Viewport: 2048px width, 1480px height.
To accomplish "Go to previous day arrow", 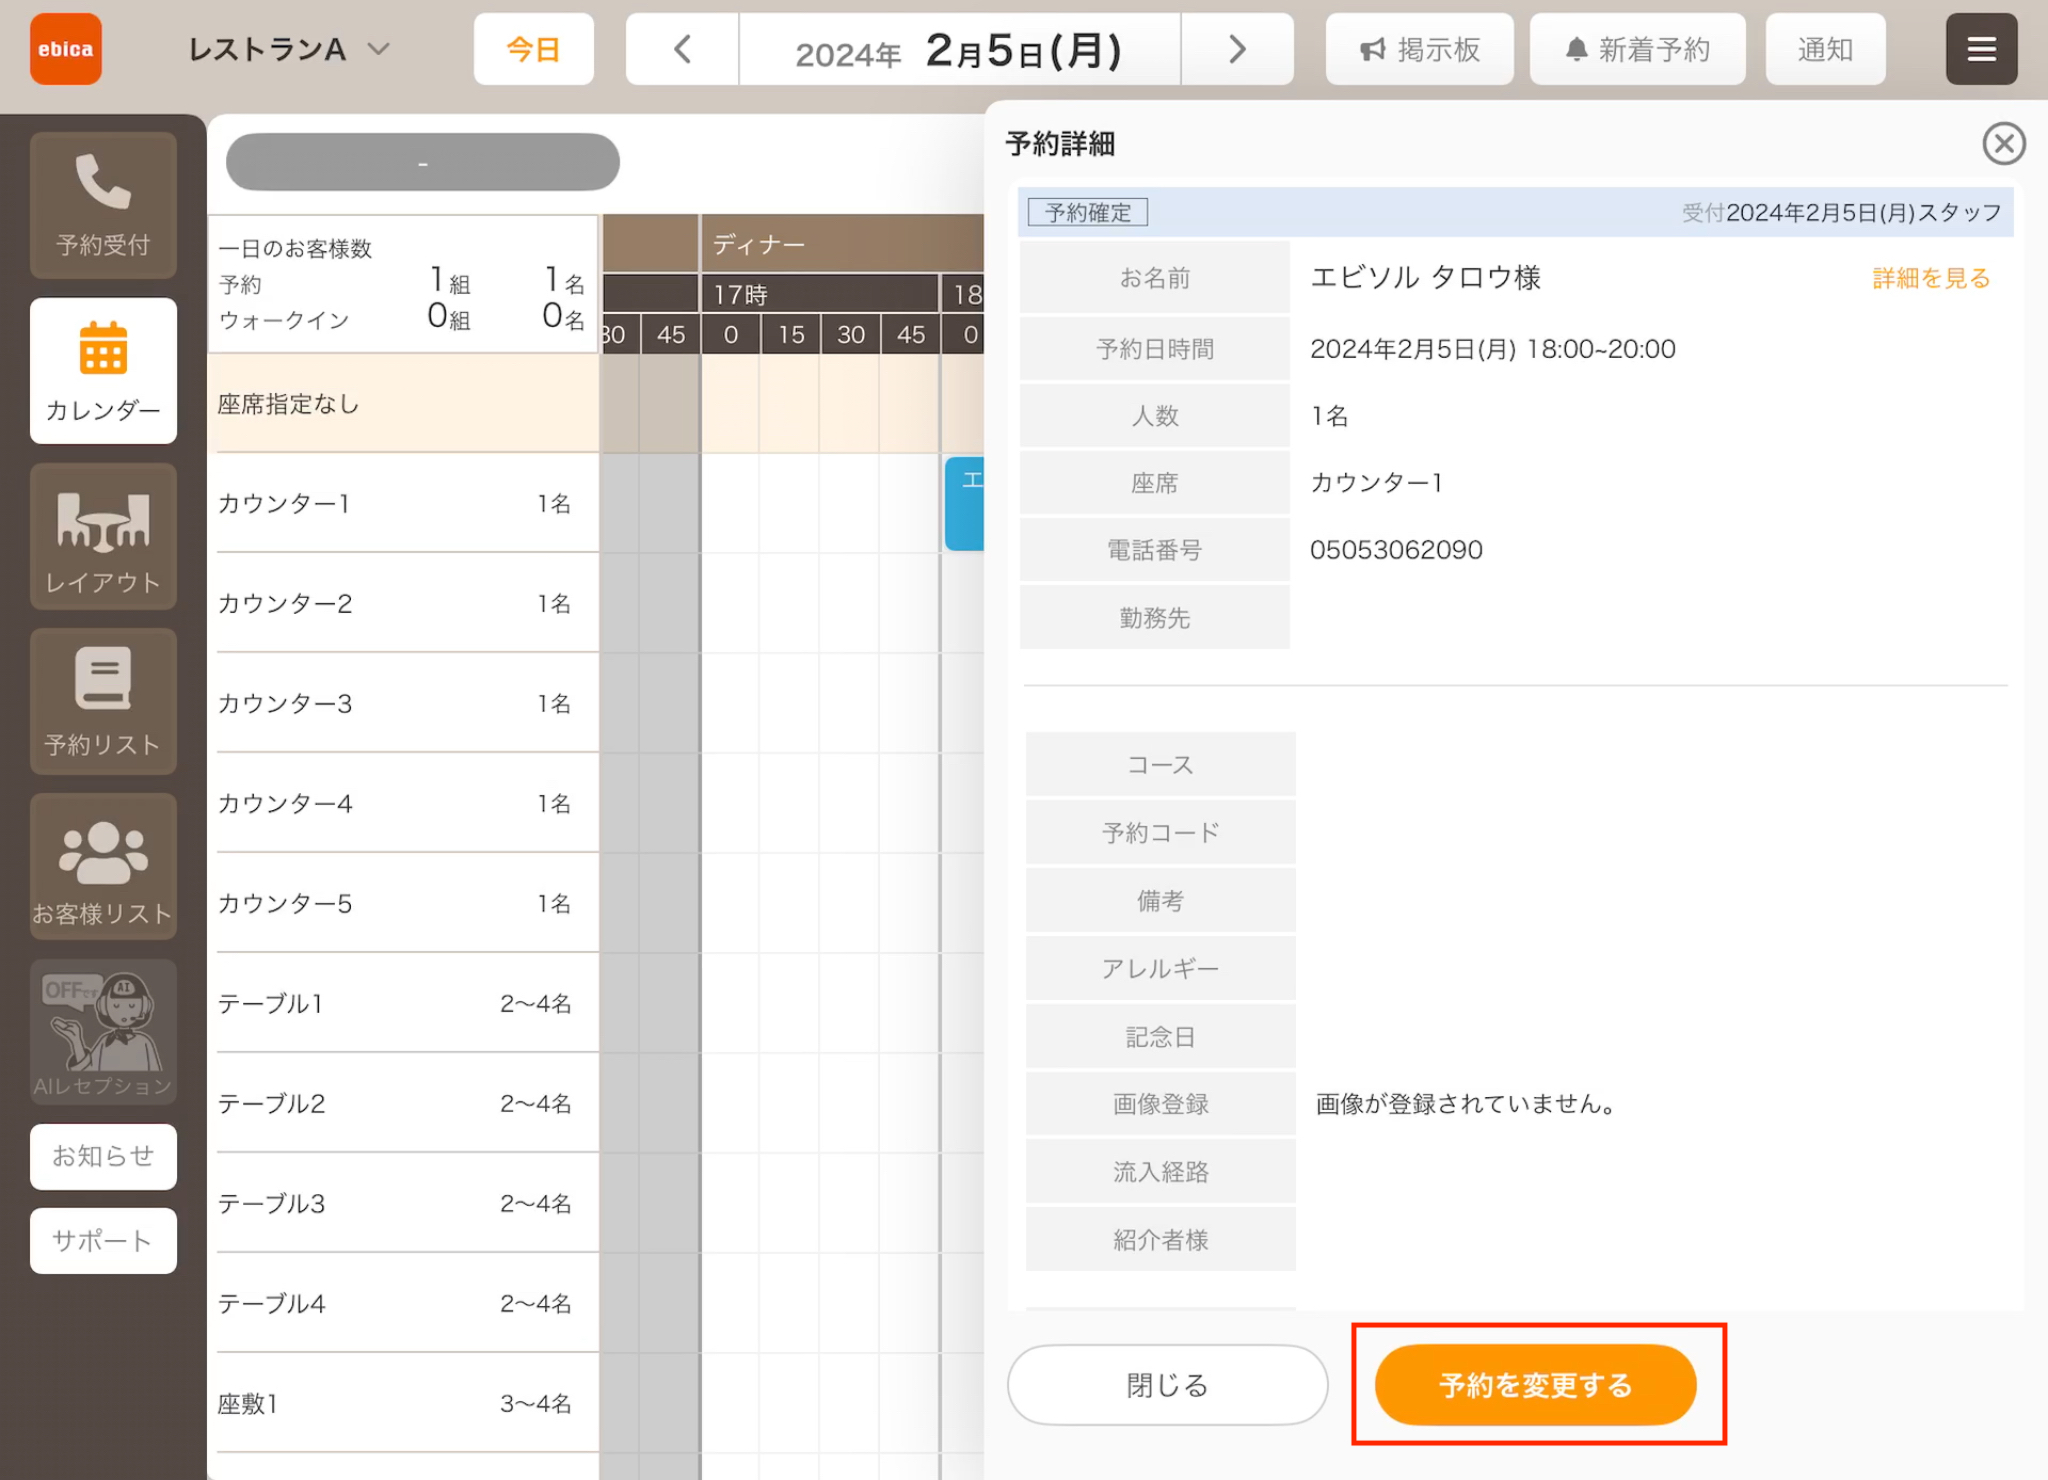I will click(683, 49).
